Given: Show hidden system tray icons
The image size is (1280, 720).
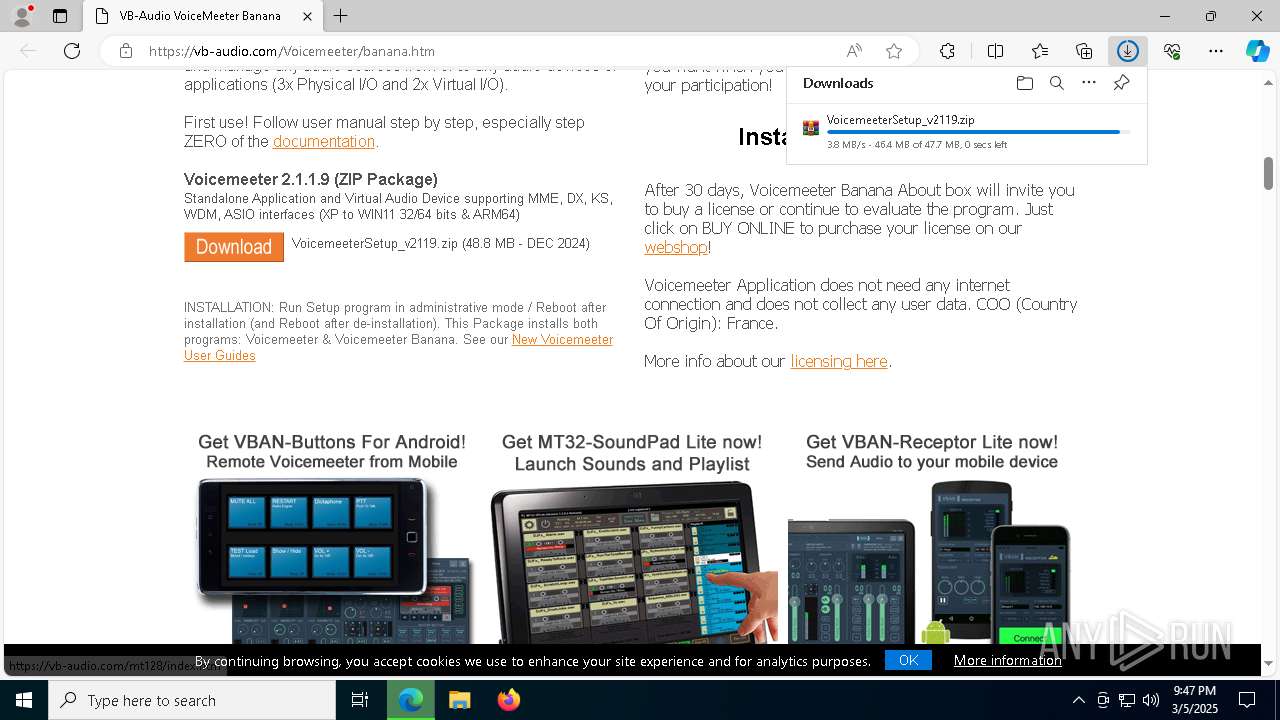Looking at the screenshot, I should tap(1078, 700).
